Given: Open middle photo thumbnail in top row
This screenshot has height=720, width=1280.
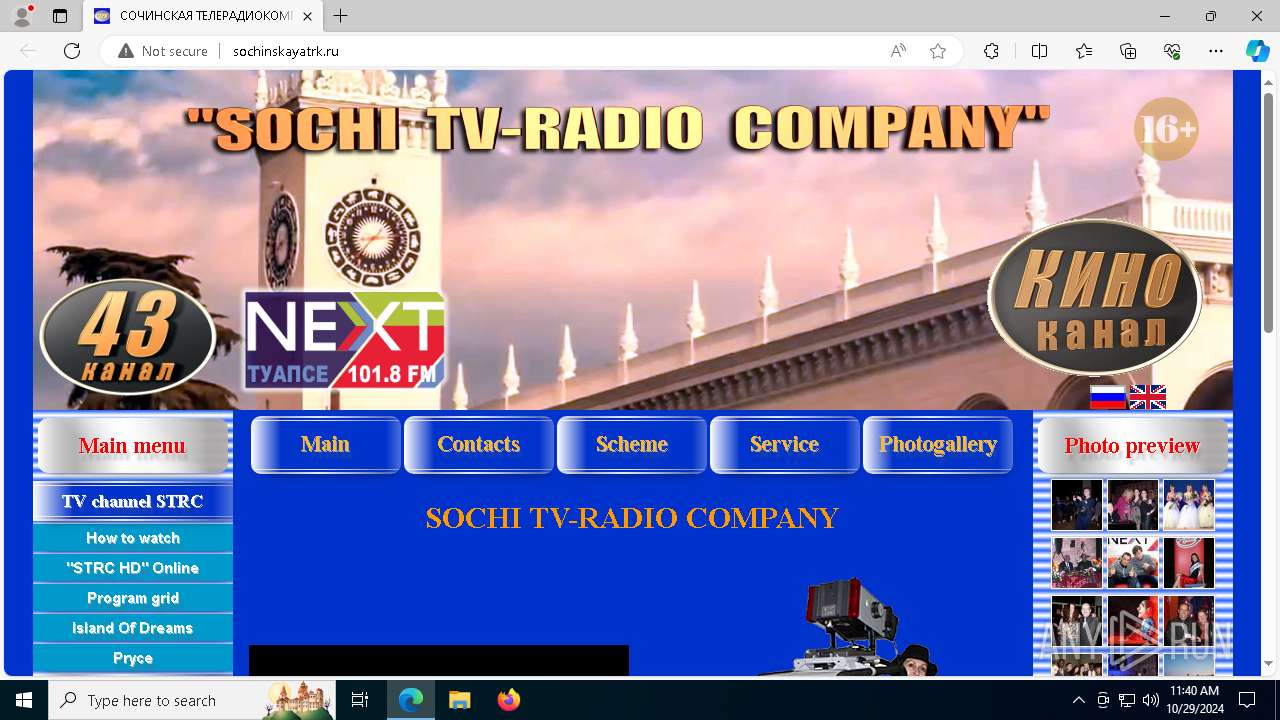Looking at the screenshot, I should coord(1133,505).
